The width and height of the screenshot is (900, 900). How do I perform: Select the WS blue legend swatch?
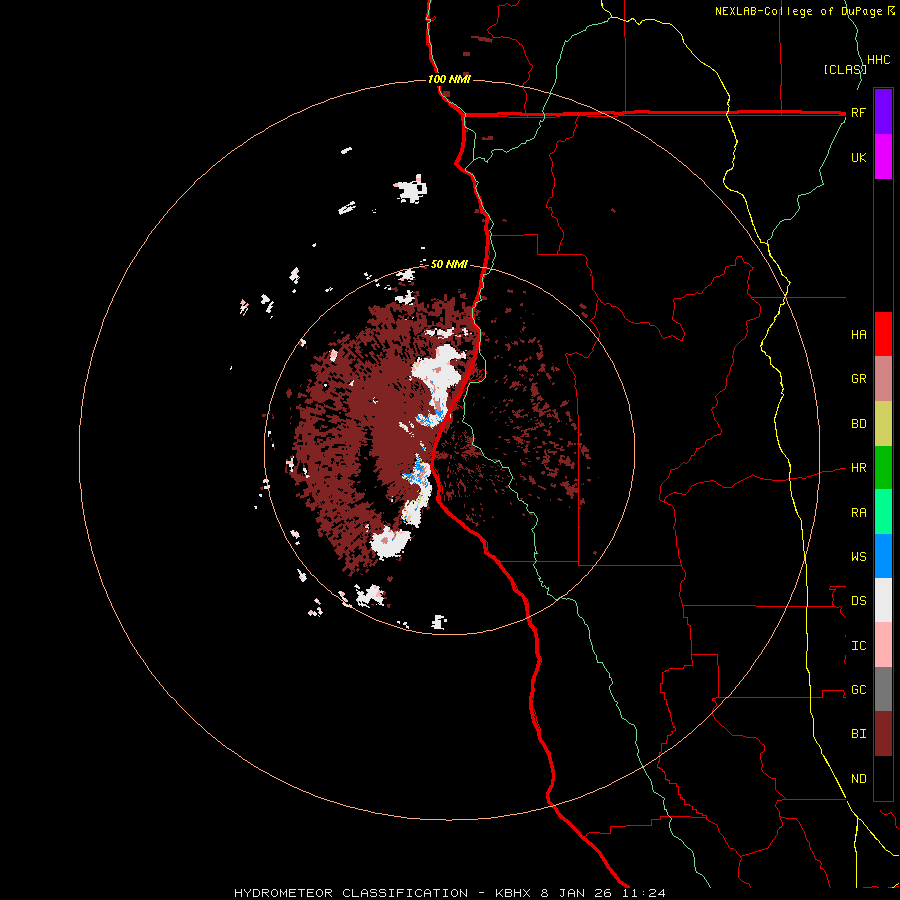tap(883, 556)
